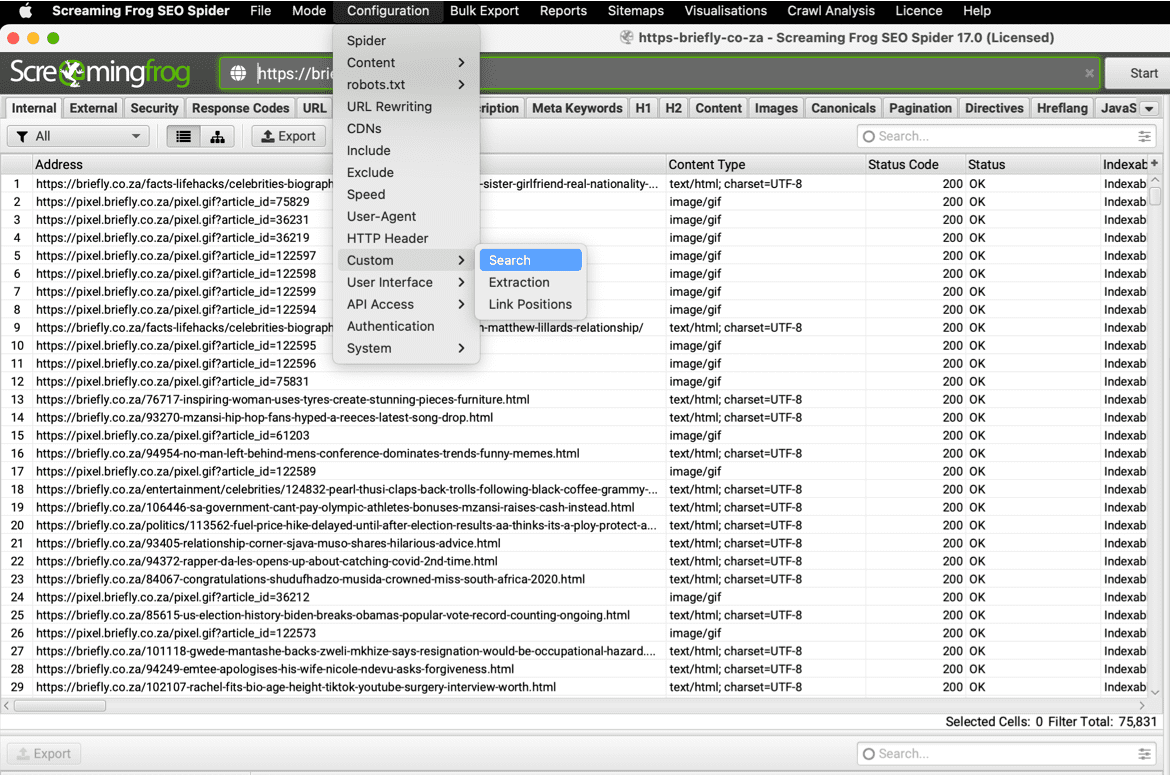The image size is (1171, 775).
Task: Open Include configuration
Action: (406, 150)
